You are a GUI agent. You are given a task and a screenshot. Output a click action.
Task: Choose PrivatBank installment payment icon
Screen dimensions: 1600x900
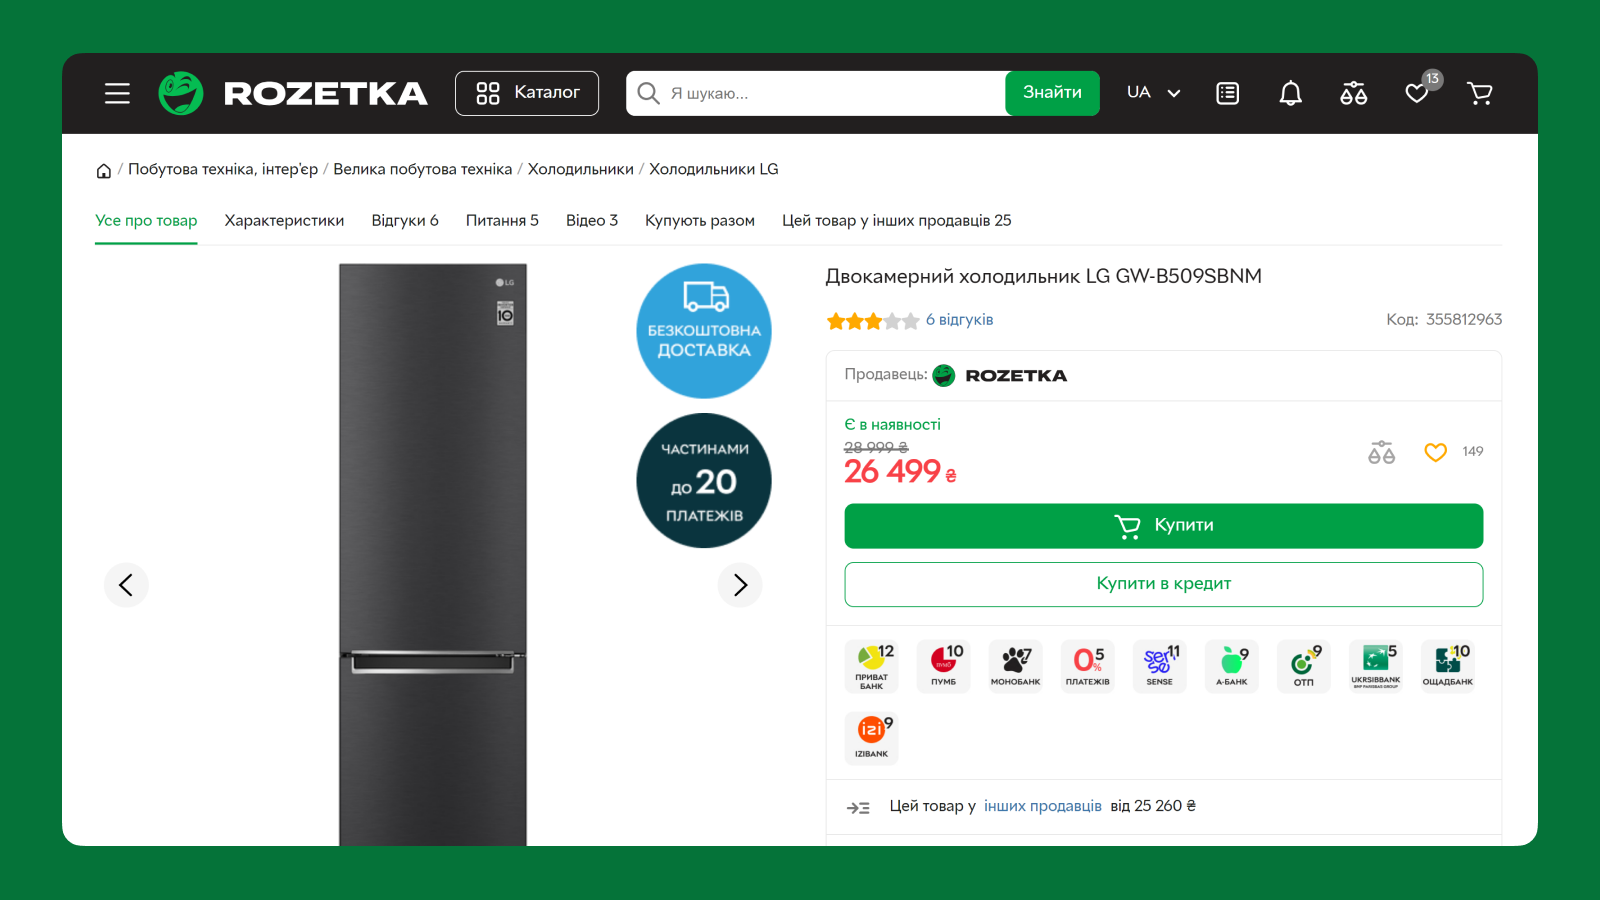tap(872, 666)
